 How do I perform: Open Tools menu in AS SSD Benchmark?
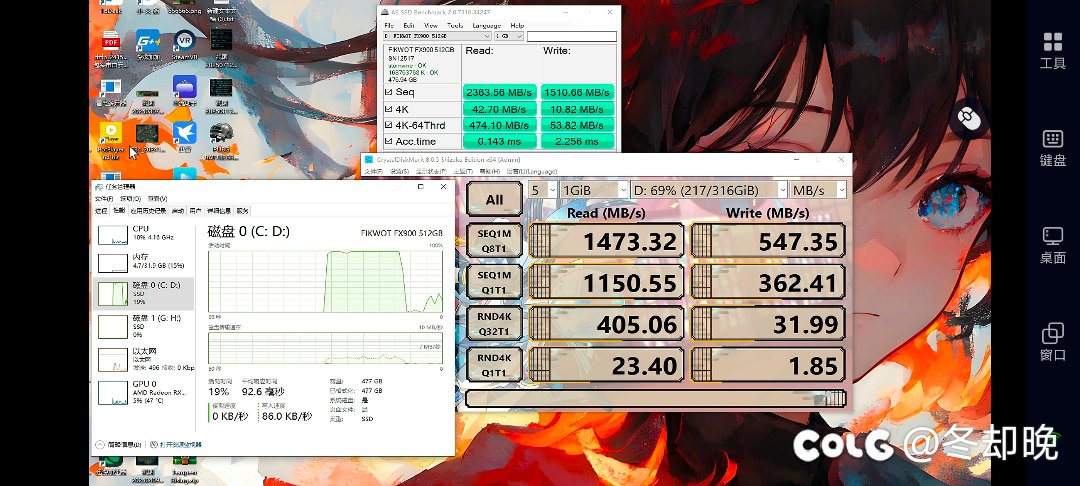[455, 25]
